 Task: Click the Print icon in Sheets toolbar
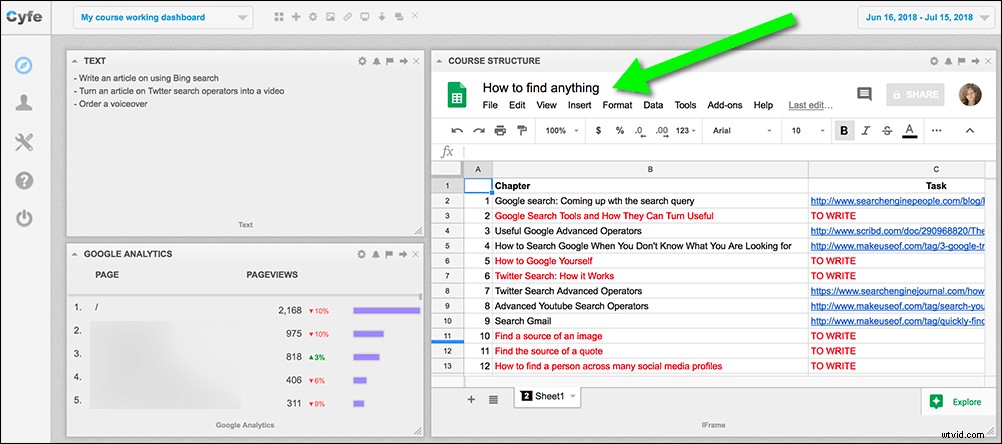[500, 130]
